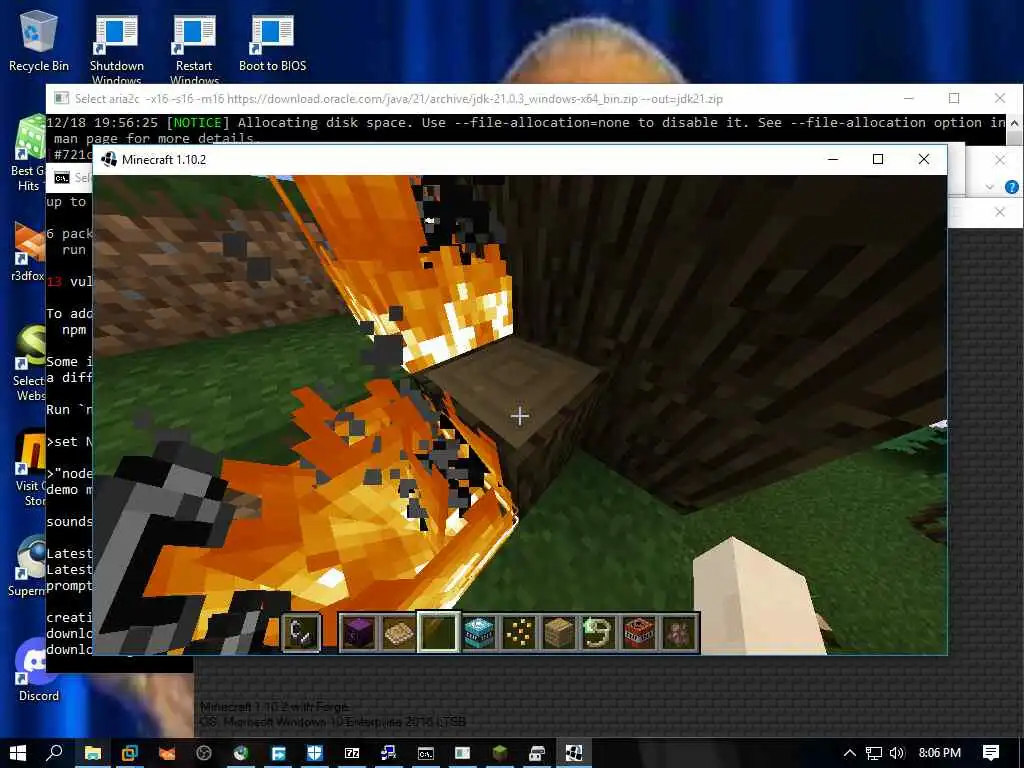
Task: Click the blue help icon in background window
Action: click(1012, 187)
